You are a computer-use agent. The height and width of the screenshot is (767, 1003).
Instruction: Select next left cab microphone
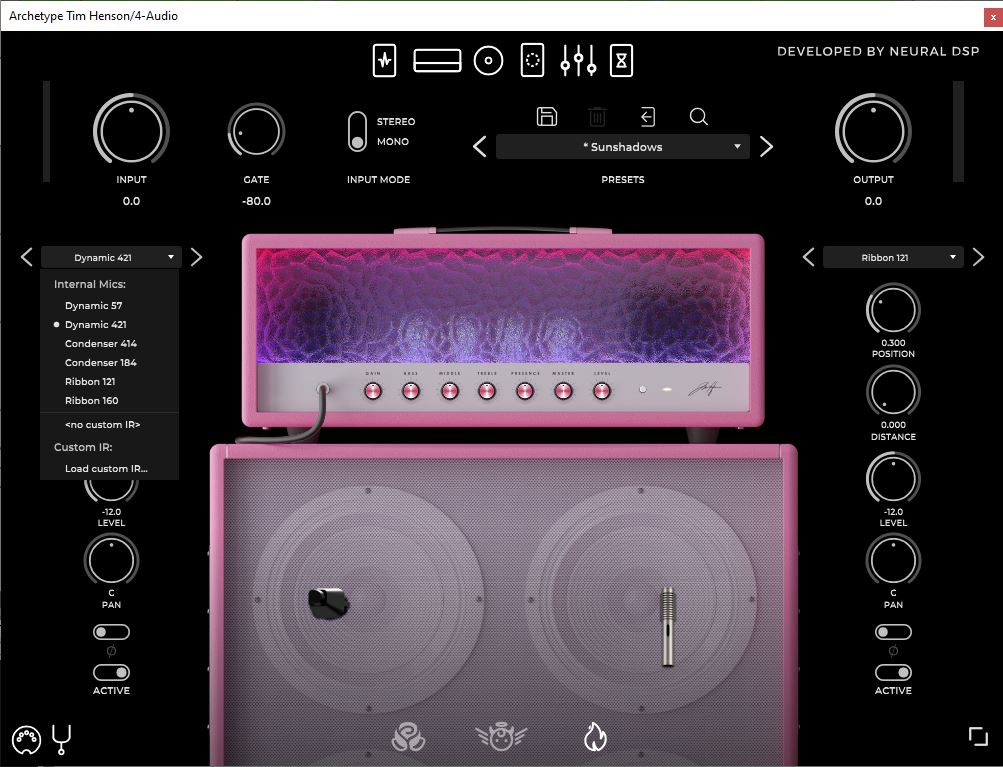pos(196,257)
